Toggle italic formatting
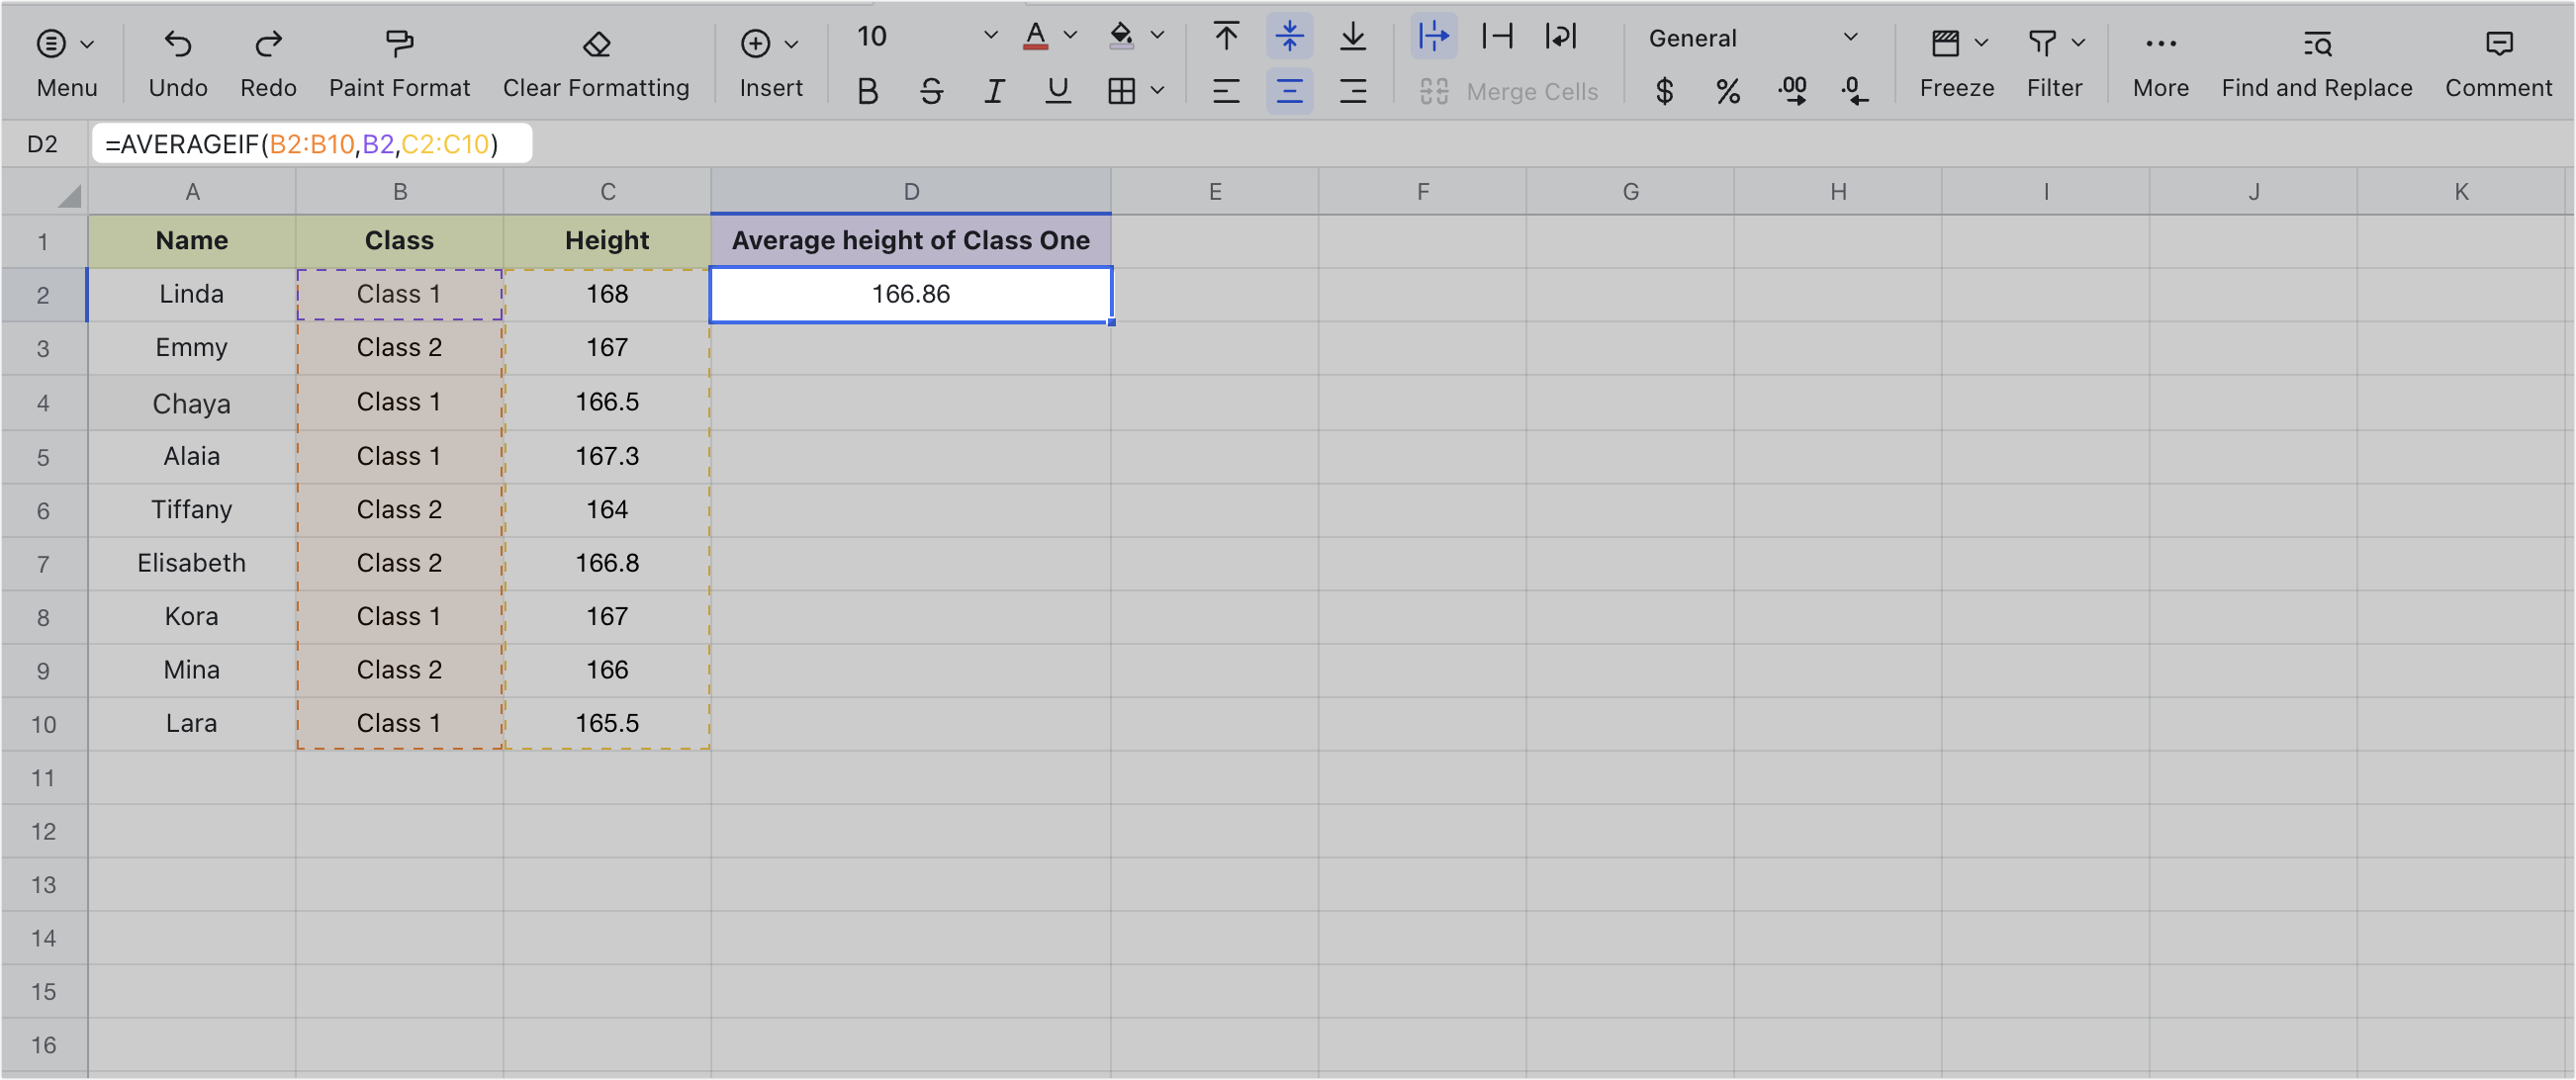The height and width of the screenshot is (1080, 2576). [x=993, y=91]
